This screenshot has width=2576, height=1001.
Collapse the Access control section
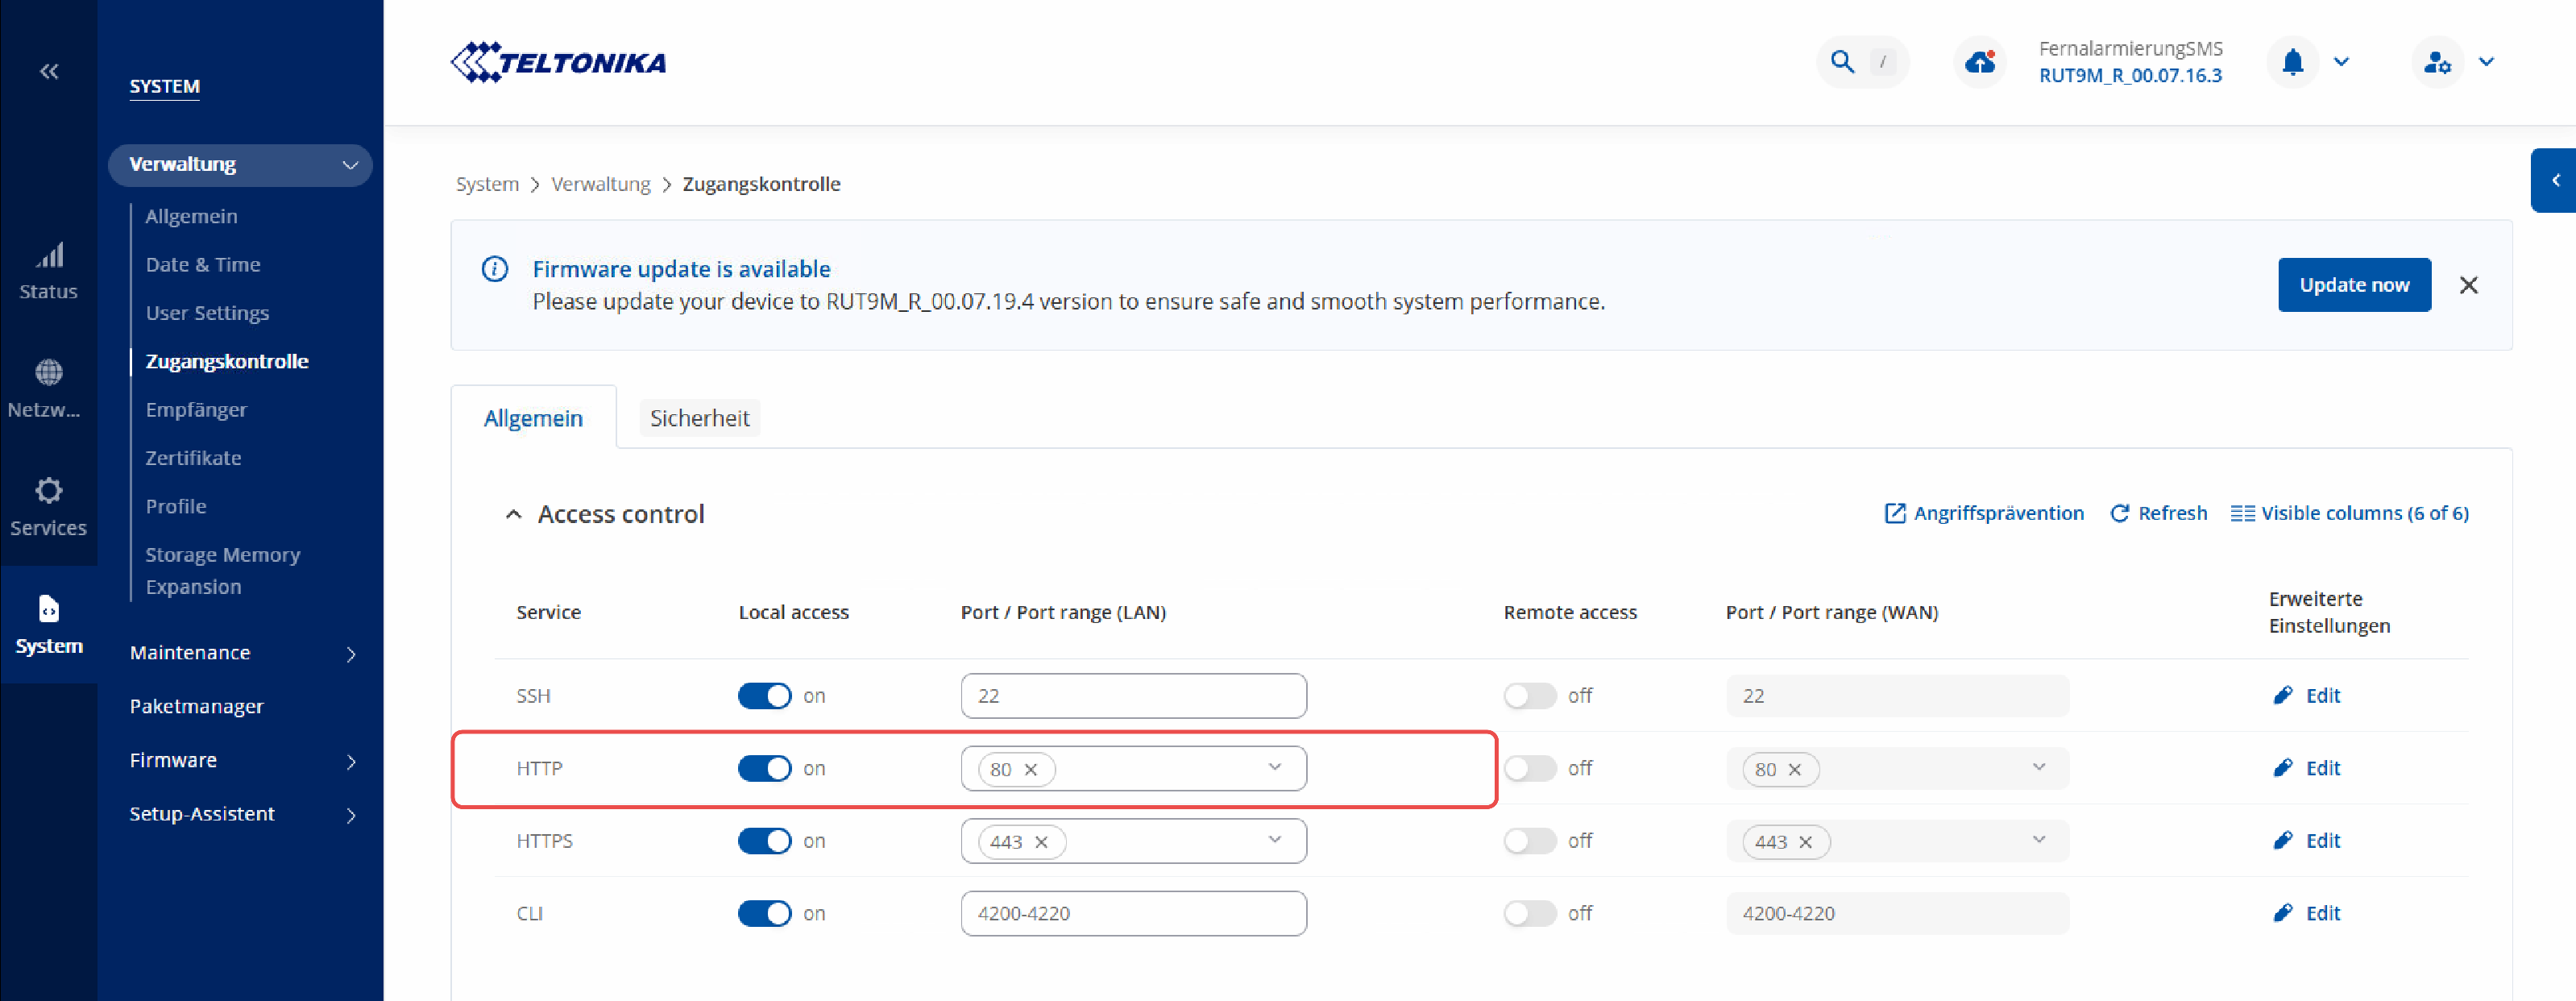tap(514, 514)
